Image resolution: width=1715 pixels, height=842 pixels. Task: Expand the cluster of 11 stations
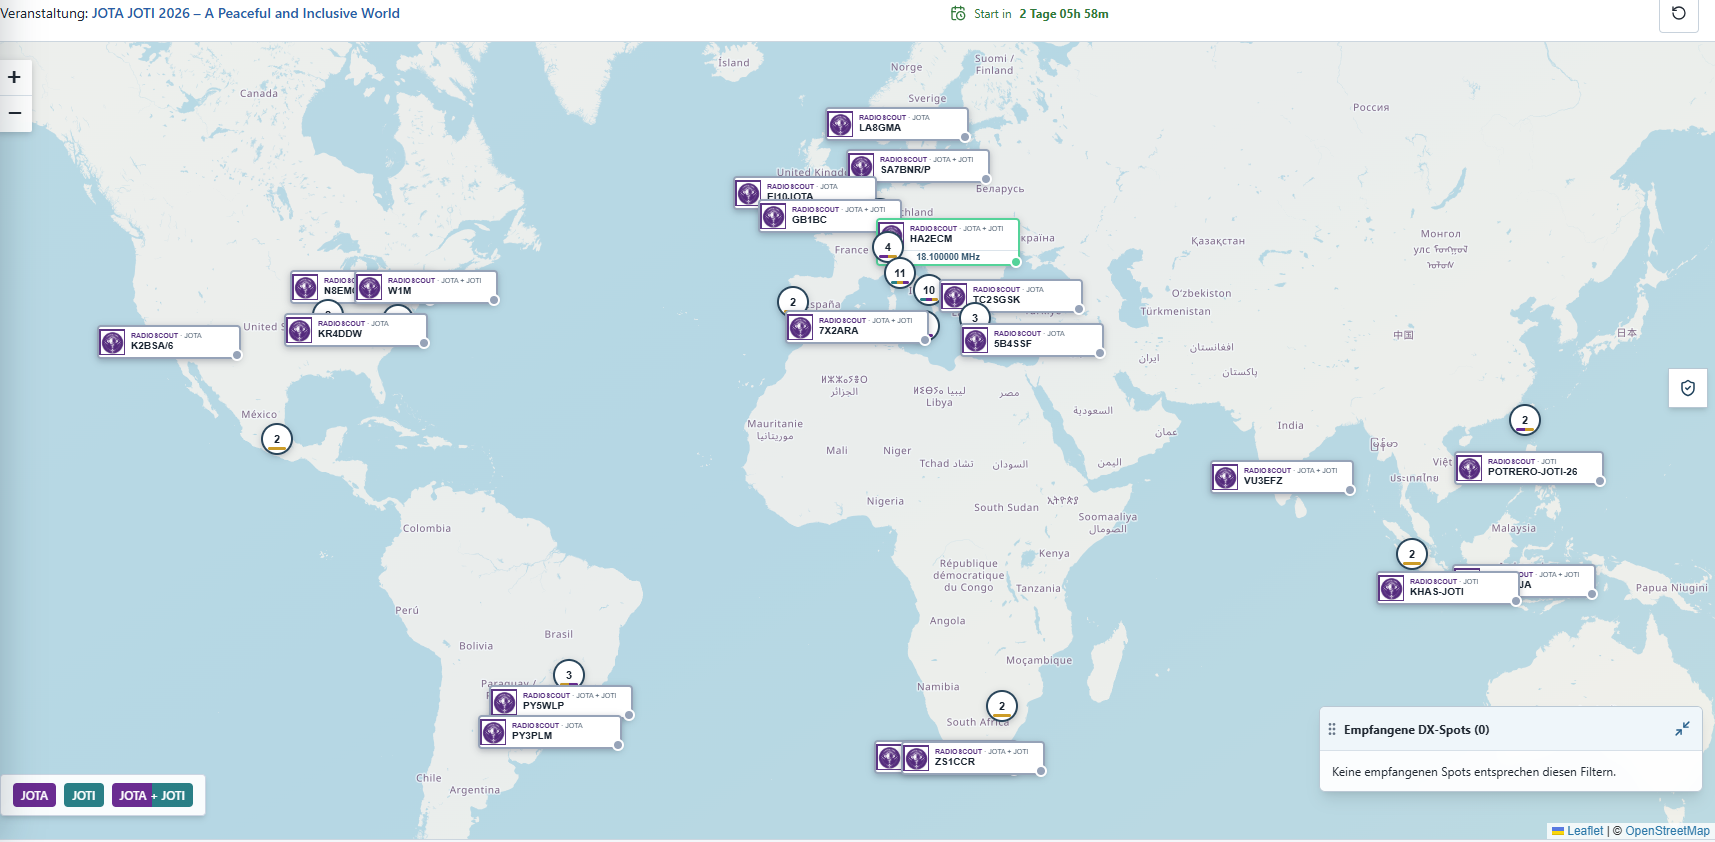[900, 273]
